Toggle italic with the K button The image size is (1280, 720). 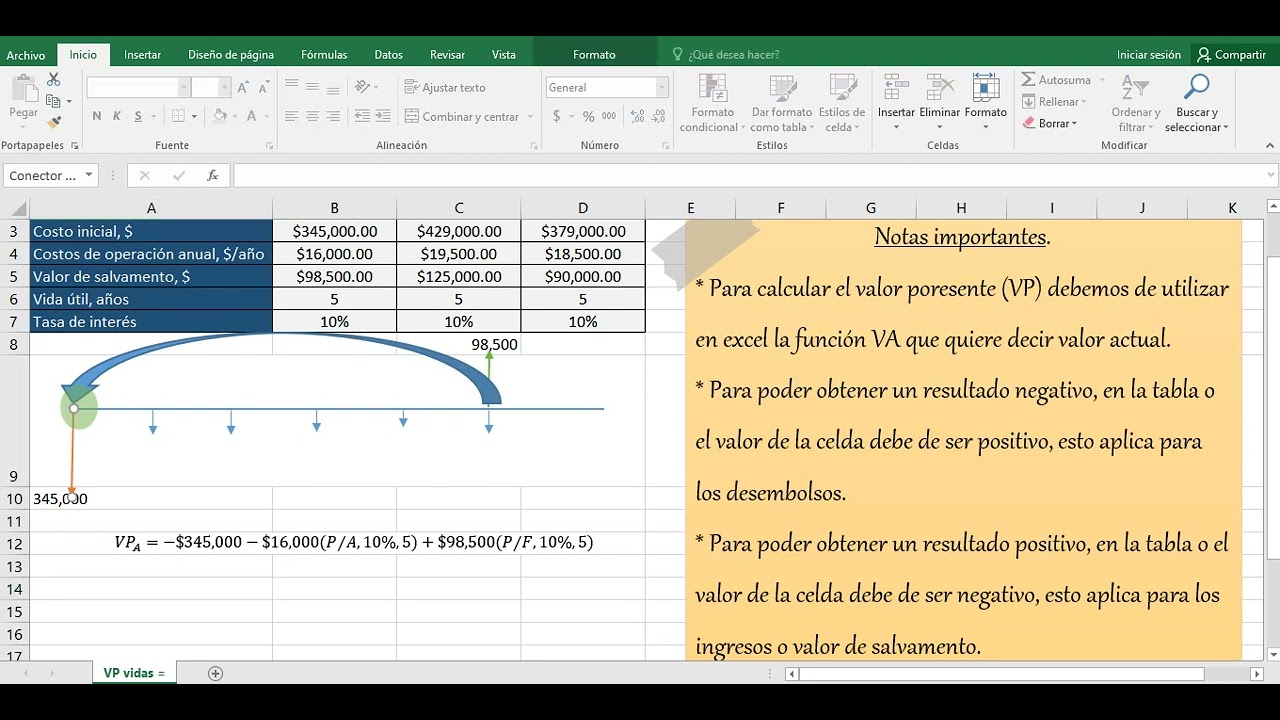coord(117,117)
